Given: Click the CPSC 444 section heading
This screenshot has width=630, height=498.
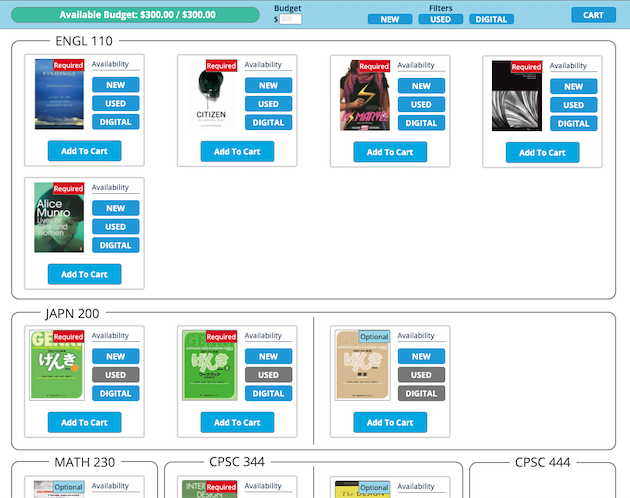Looking at the screenshot, I should tap(543, 462).
